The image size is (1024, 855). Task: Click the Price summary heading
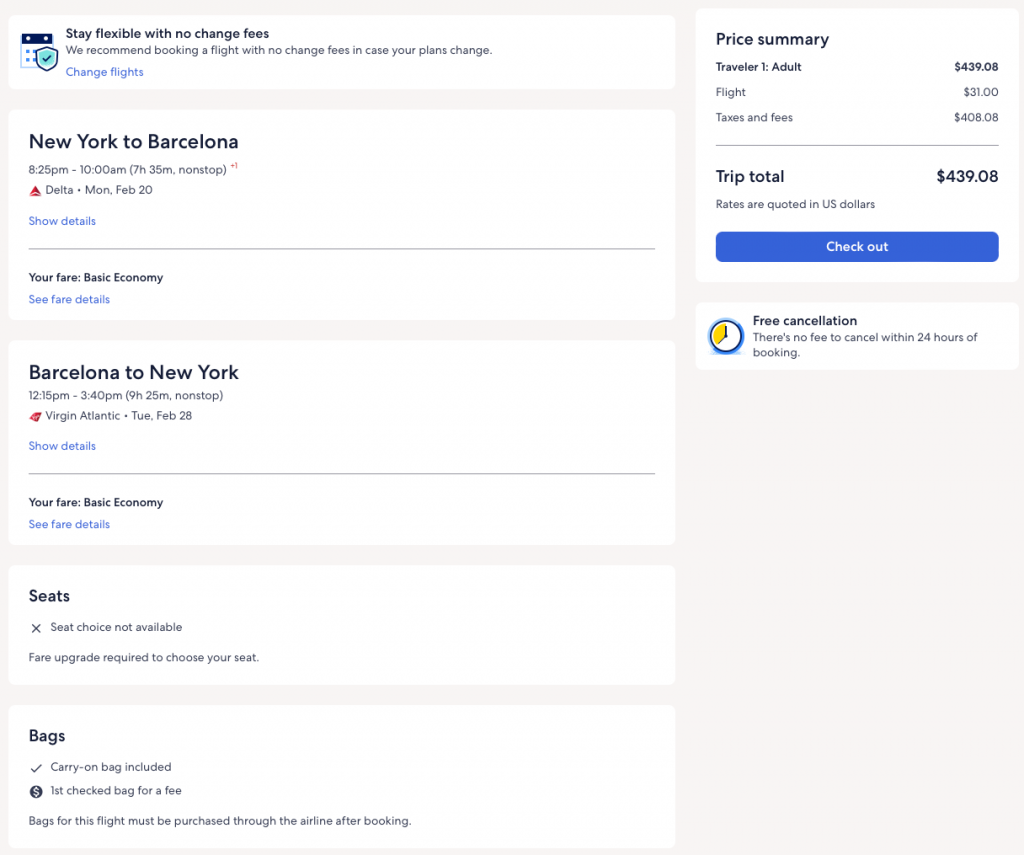point(772,40)
